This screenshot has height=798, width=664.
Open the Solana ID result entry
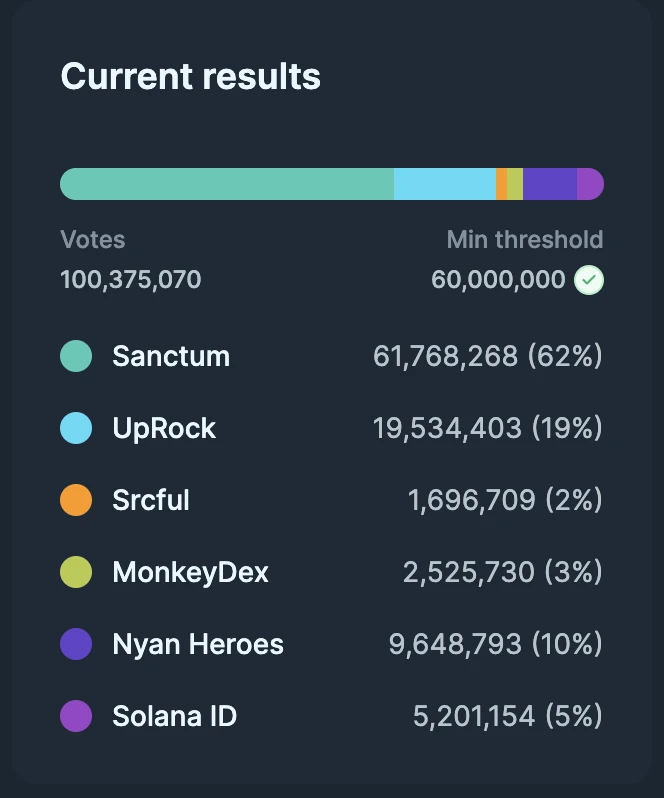click(175, 716)
